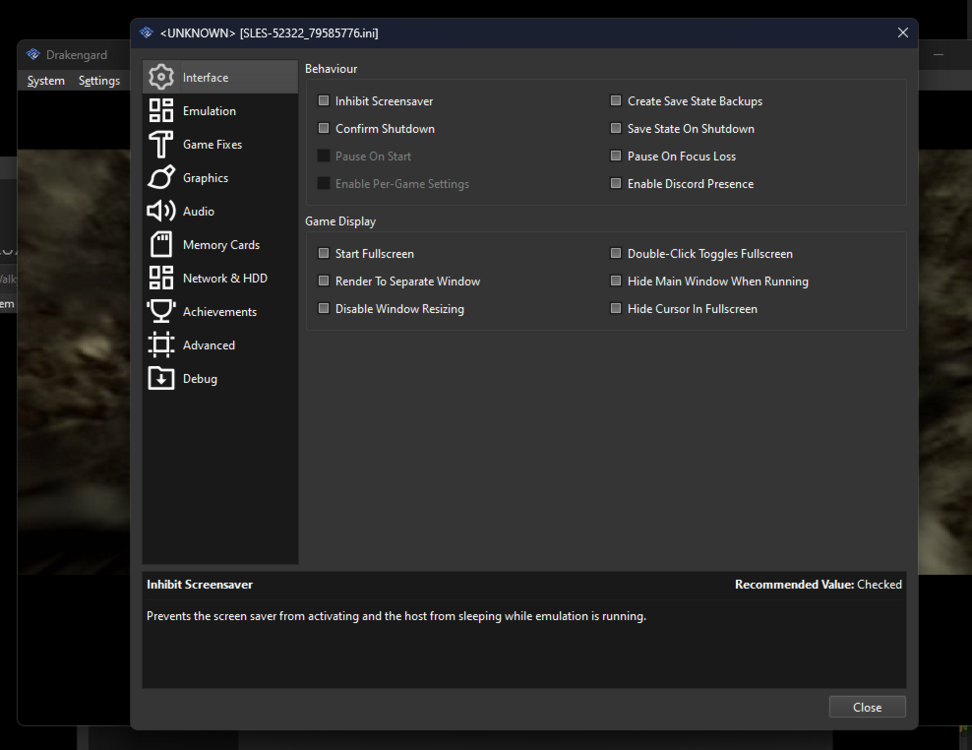The width and height of the screenshot is (972, 750).
Task: Open the Debug settings icon
Action: (x=161, y=379)
